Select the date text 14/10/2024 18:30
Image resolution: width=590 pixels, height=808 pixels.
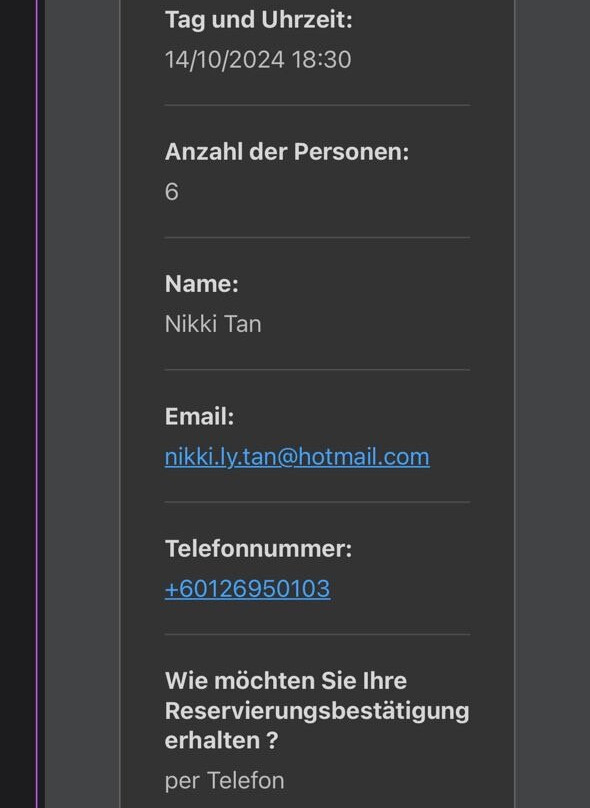pos(258,59)
